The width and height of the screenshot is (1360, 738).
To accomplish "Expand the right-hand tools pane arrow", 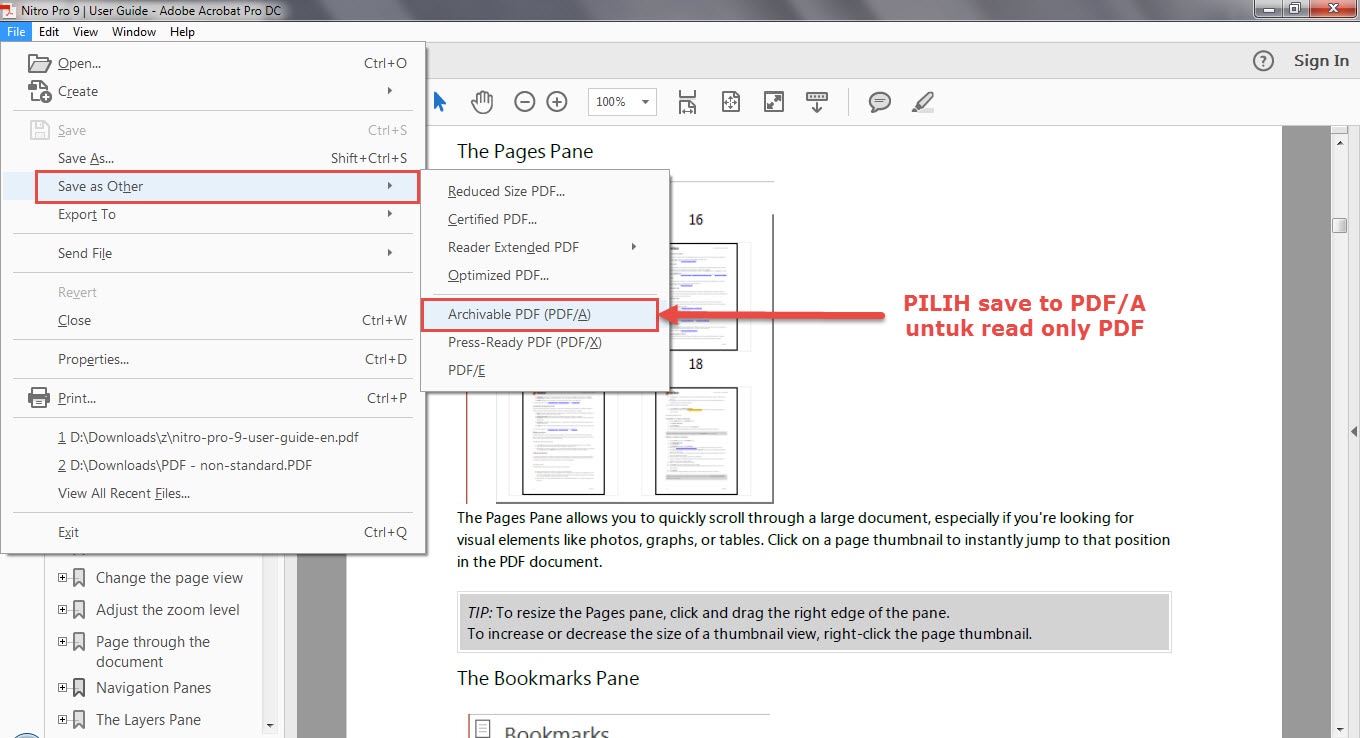I will 1354,432.
